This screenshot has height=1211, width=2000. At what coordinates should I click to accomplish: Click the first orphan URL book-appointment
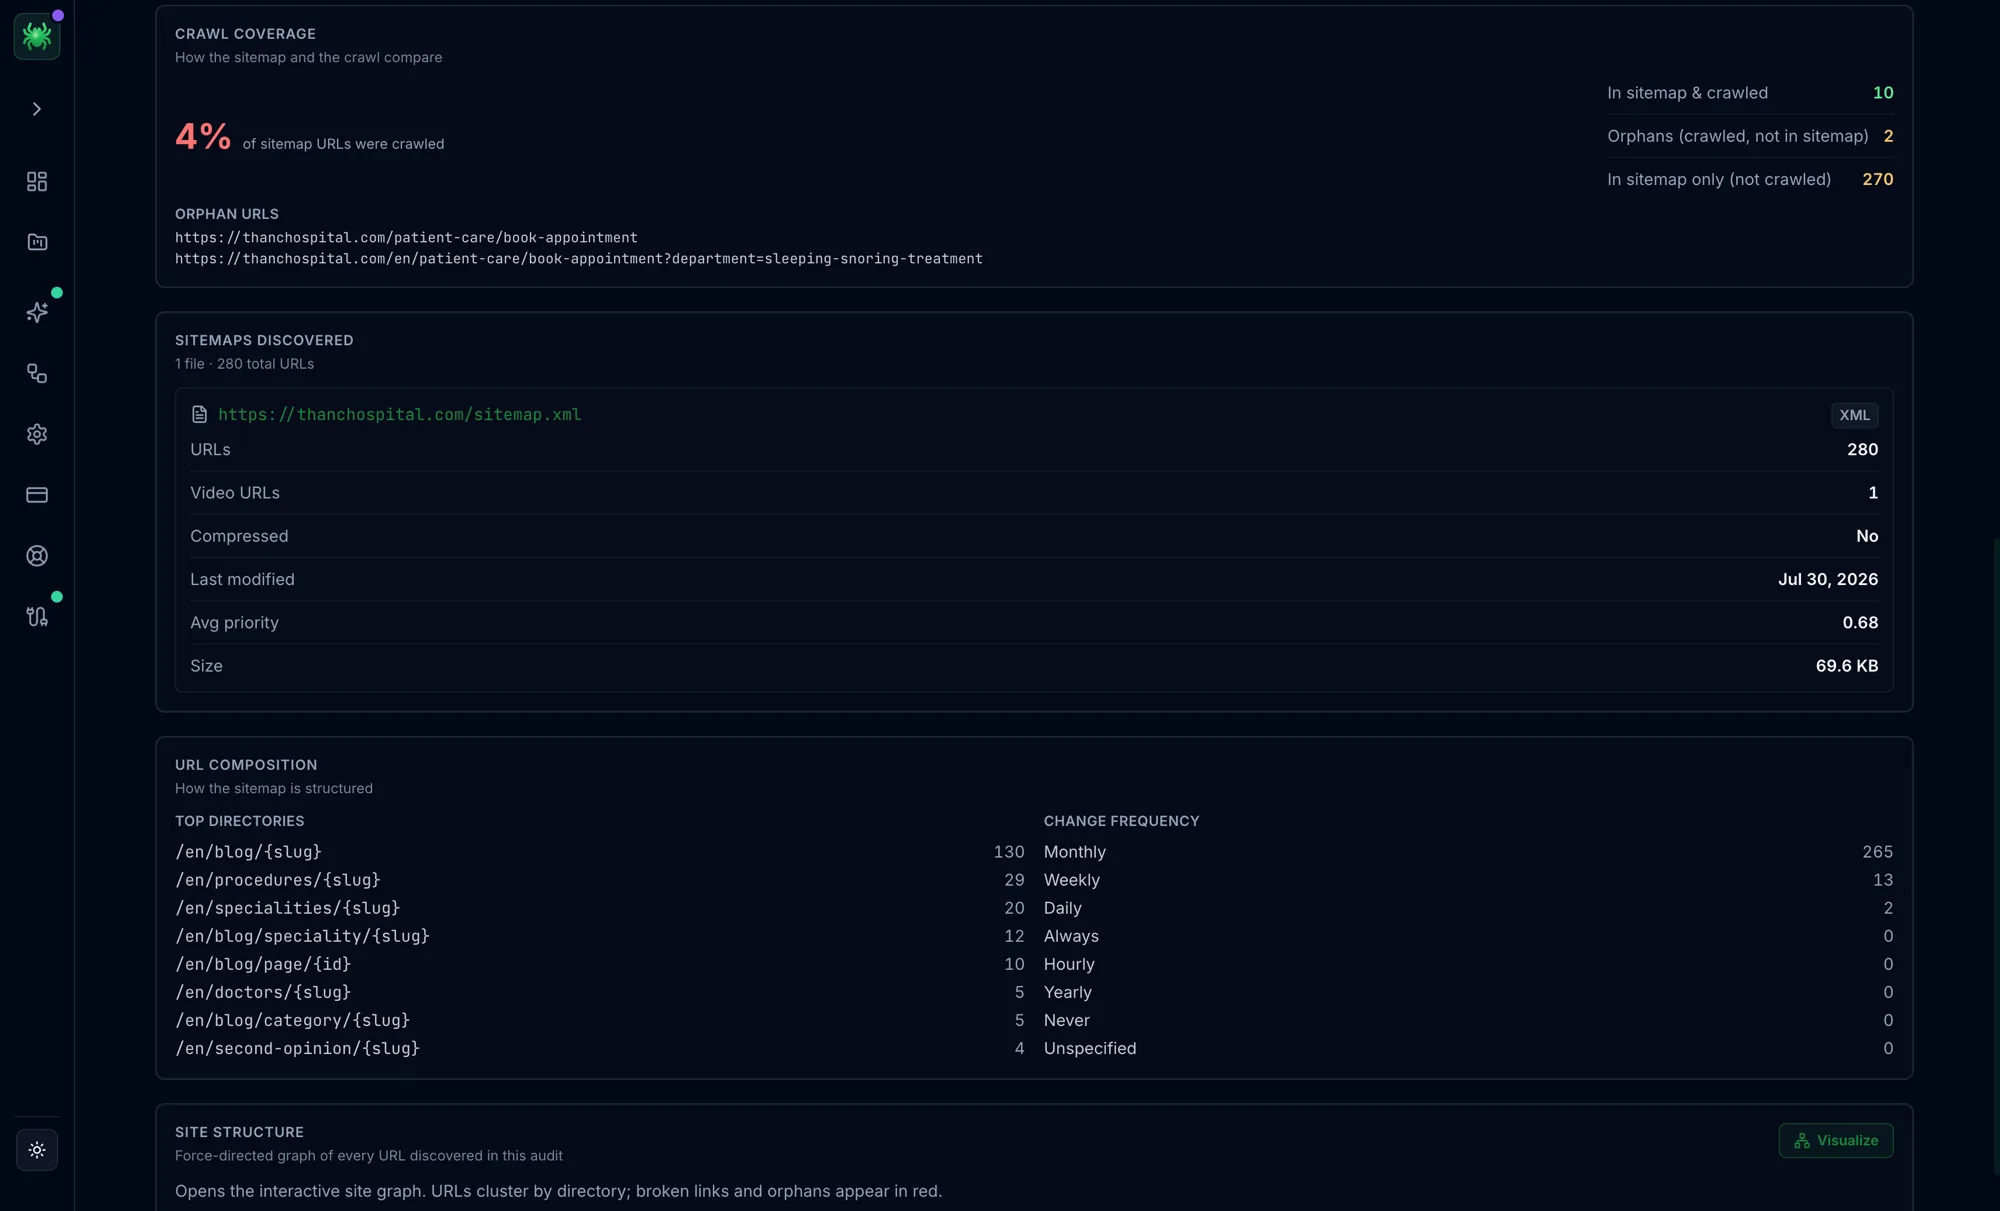406,237
